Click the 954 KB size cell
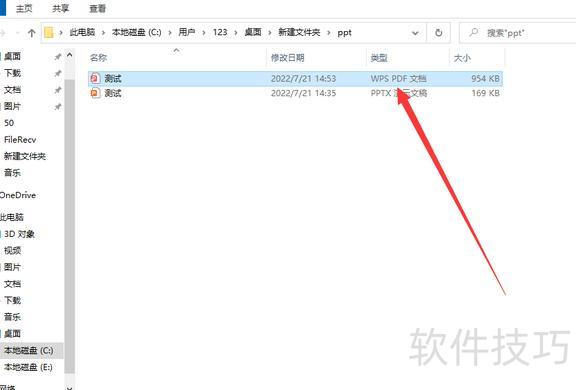 485,79
